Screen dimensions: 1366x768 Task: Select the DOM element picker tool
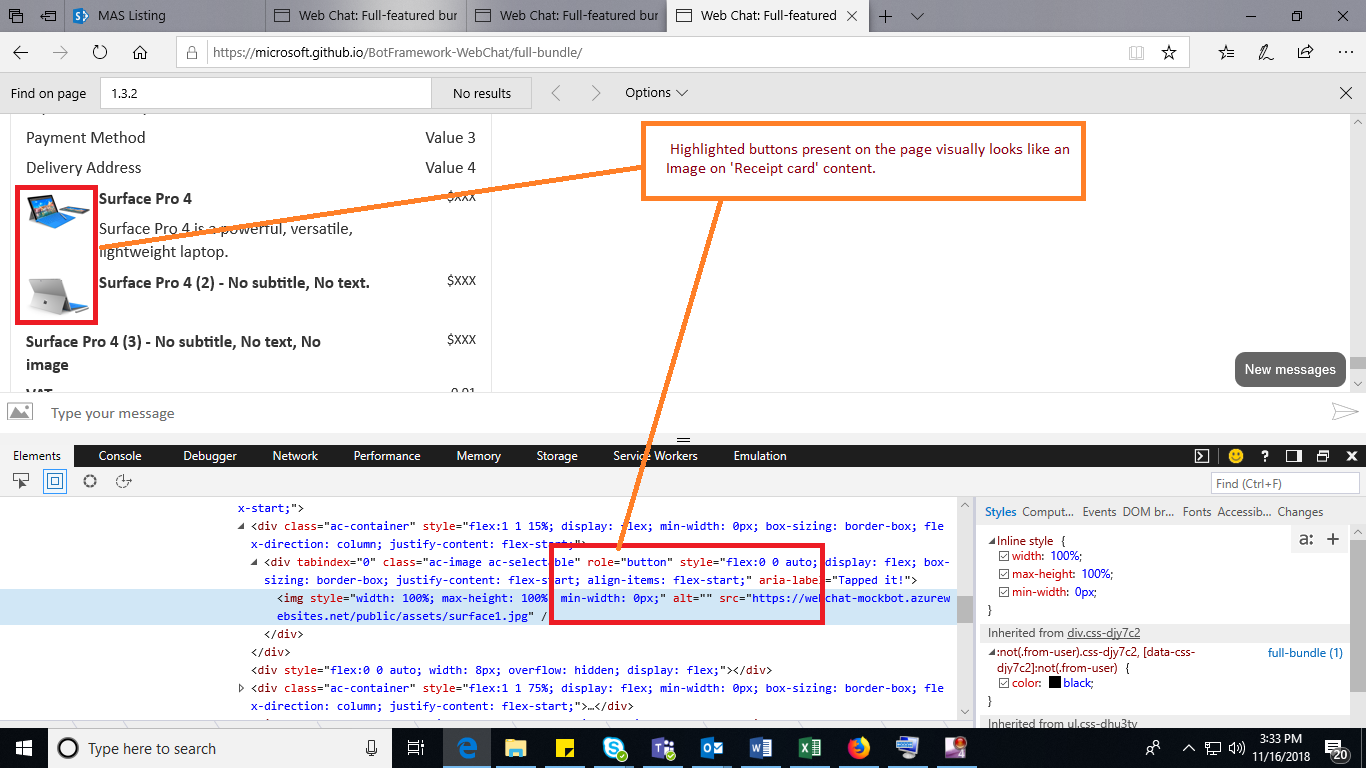(x=20, y=481)
